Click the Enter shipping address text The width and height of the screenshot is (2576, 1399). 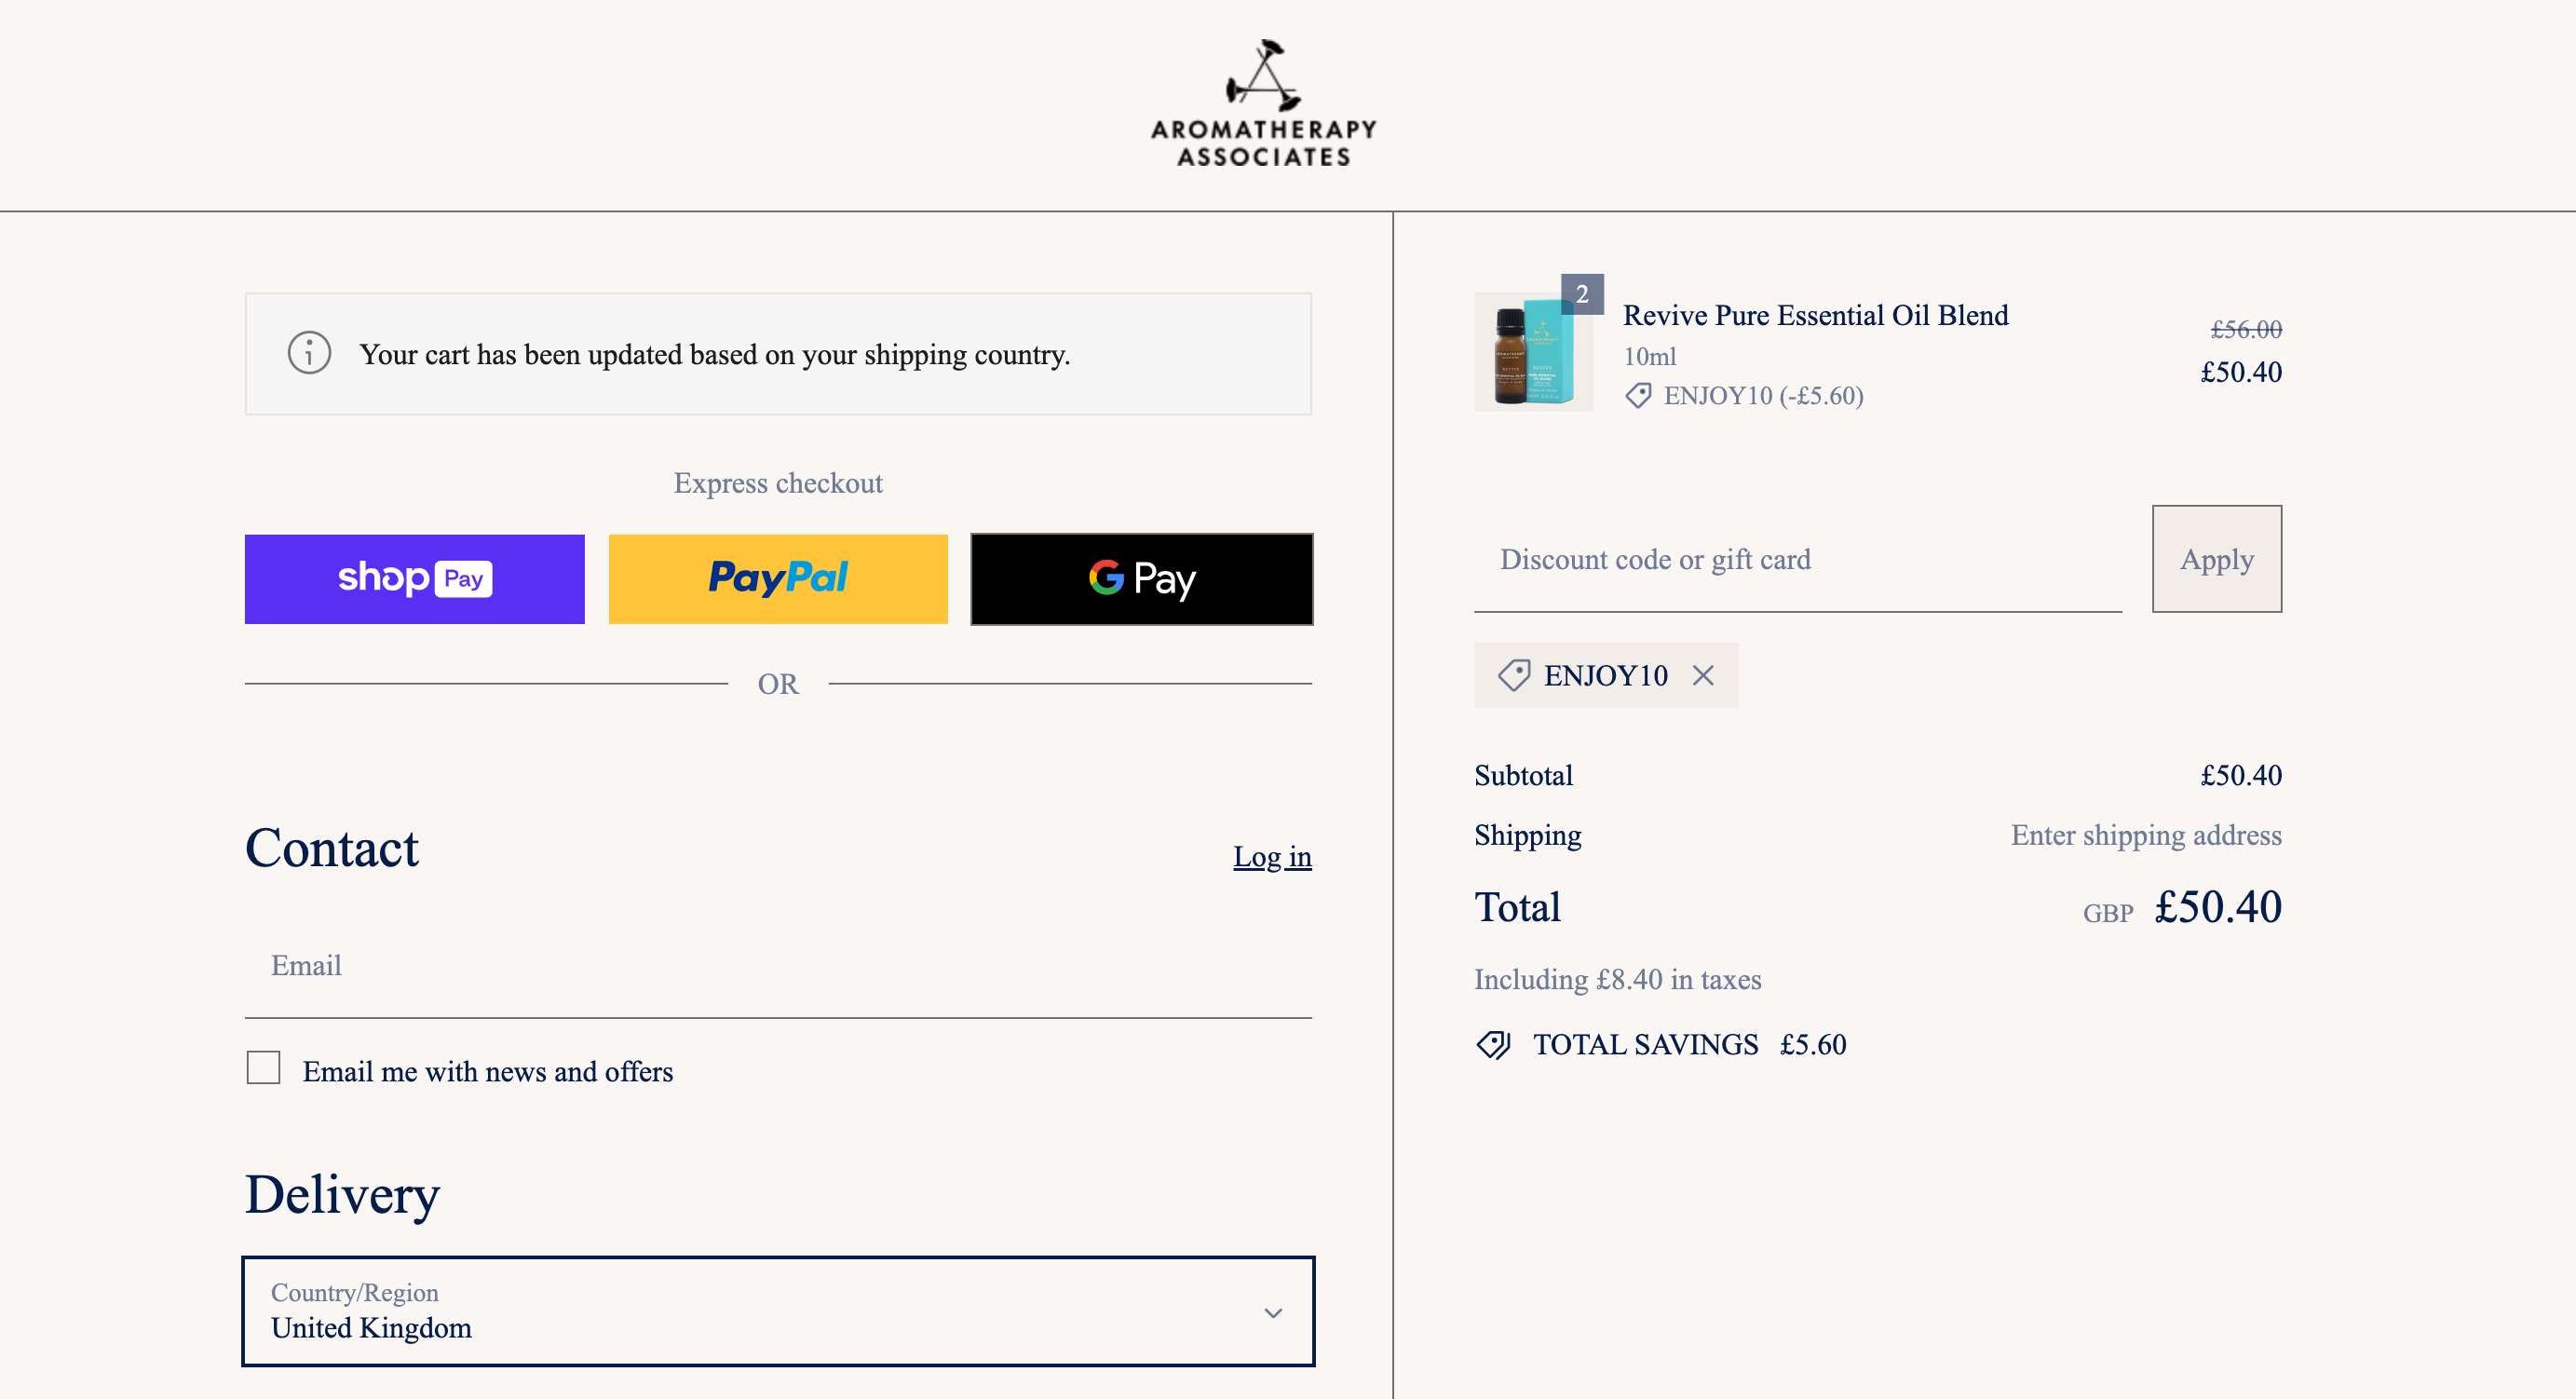pyautogui.click(x=2146, y=835)
